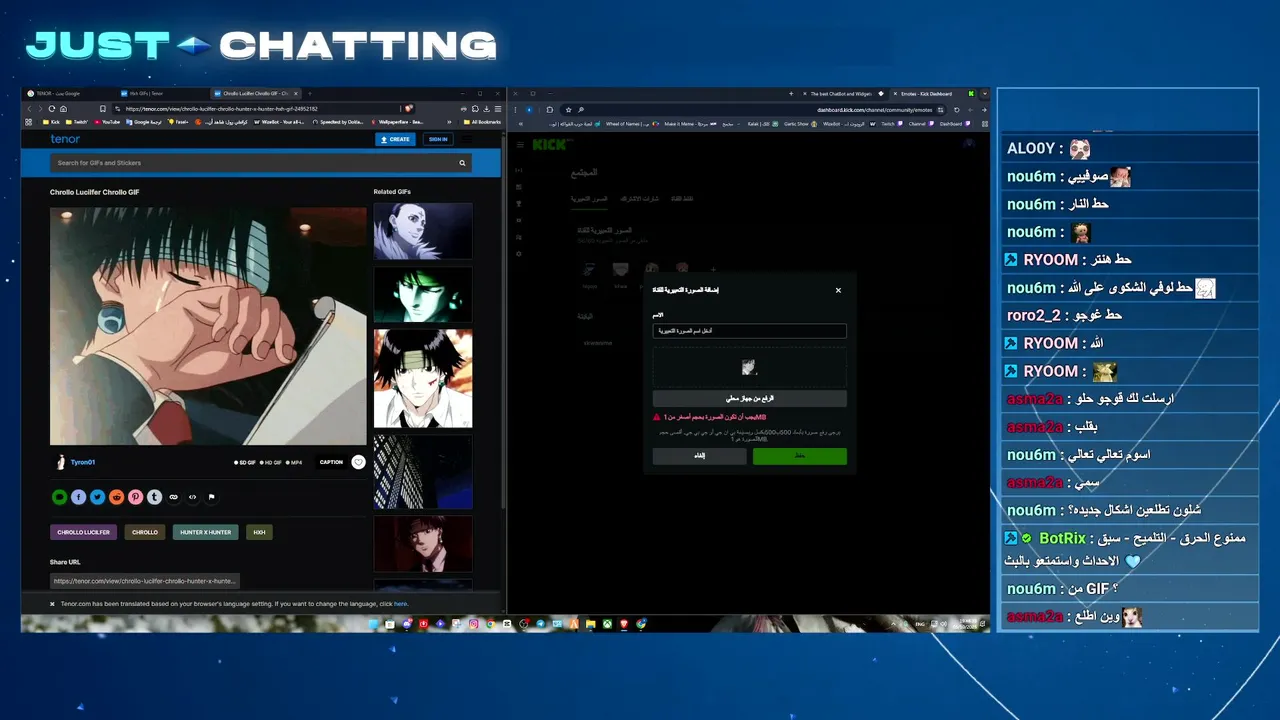Favorite the GIF with the heart icon
The width and height of the screenshot is (1280, 720).
[358, 462]
